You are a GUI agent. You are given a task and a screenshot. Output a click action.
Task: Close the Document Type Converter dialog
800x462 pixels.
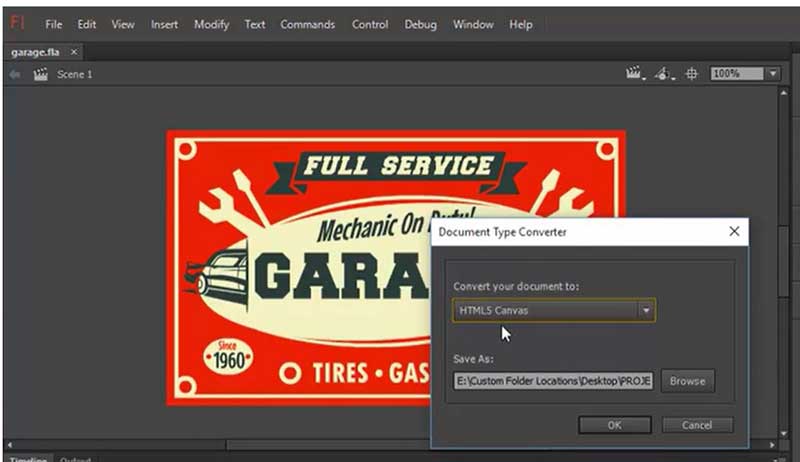(734, 232)
